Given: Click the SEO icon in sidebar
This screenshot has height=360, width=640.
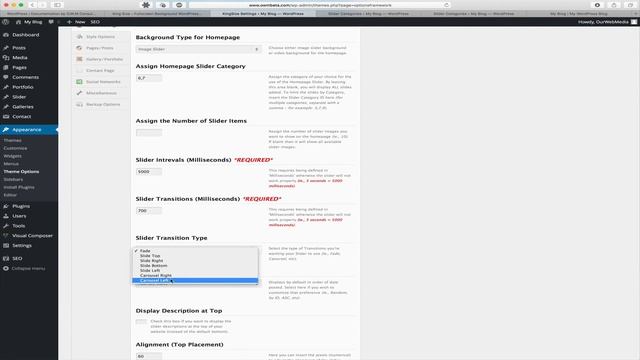Looking at the screenshot, I should coord(6,258).
